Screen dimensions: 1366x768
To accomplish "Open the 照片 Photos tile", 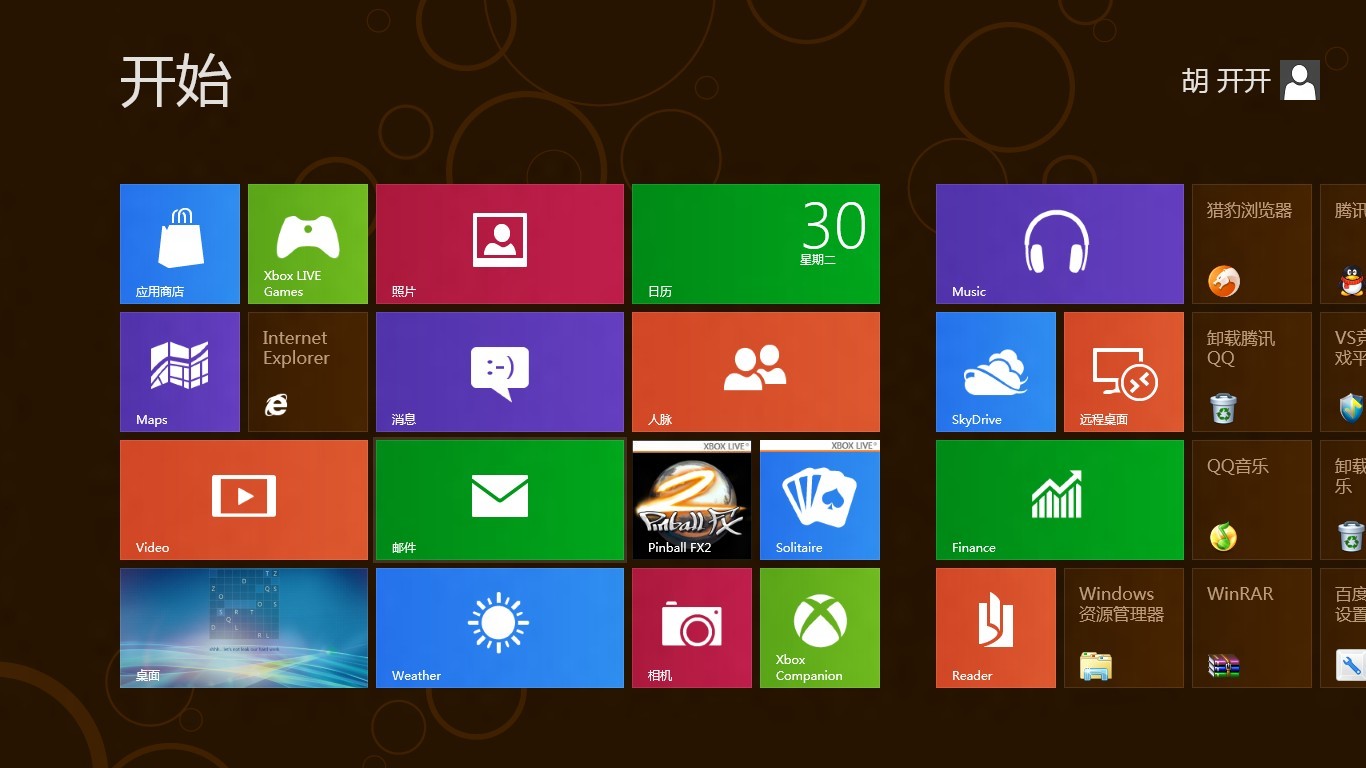I will pyautogui.click(x=500, y=244).
